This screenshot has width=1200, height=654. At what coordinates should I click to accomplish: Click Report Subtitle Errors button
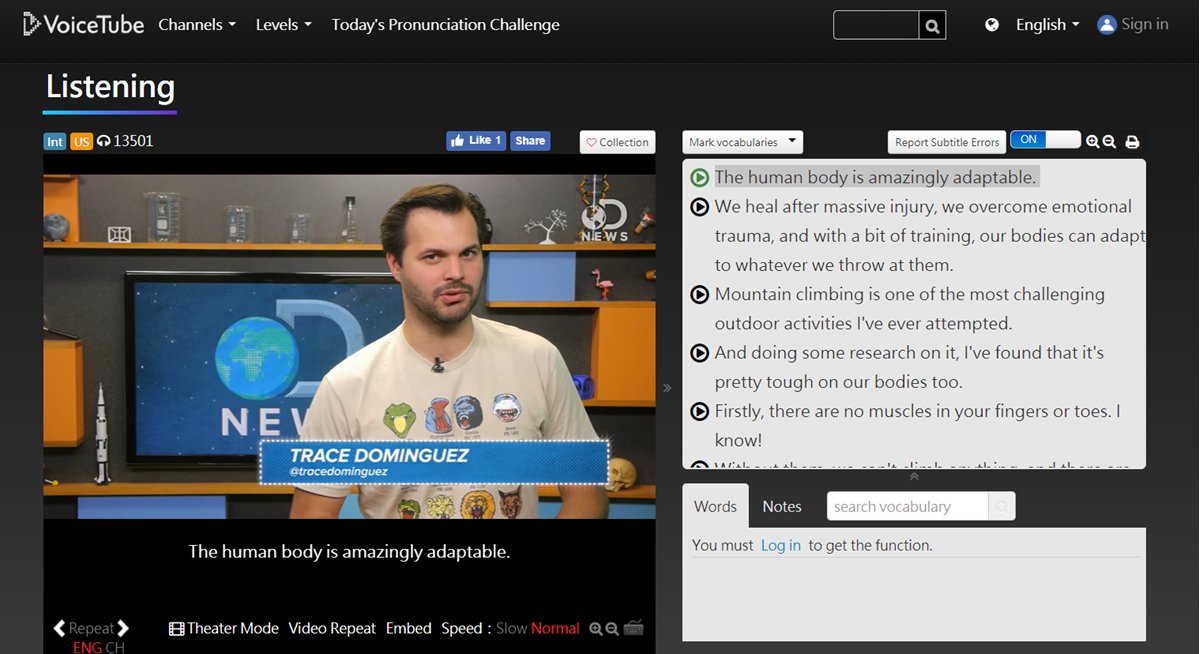pos(946,142)
